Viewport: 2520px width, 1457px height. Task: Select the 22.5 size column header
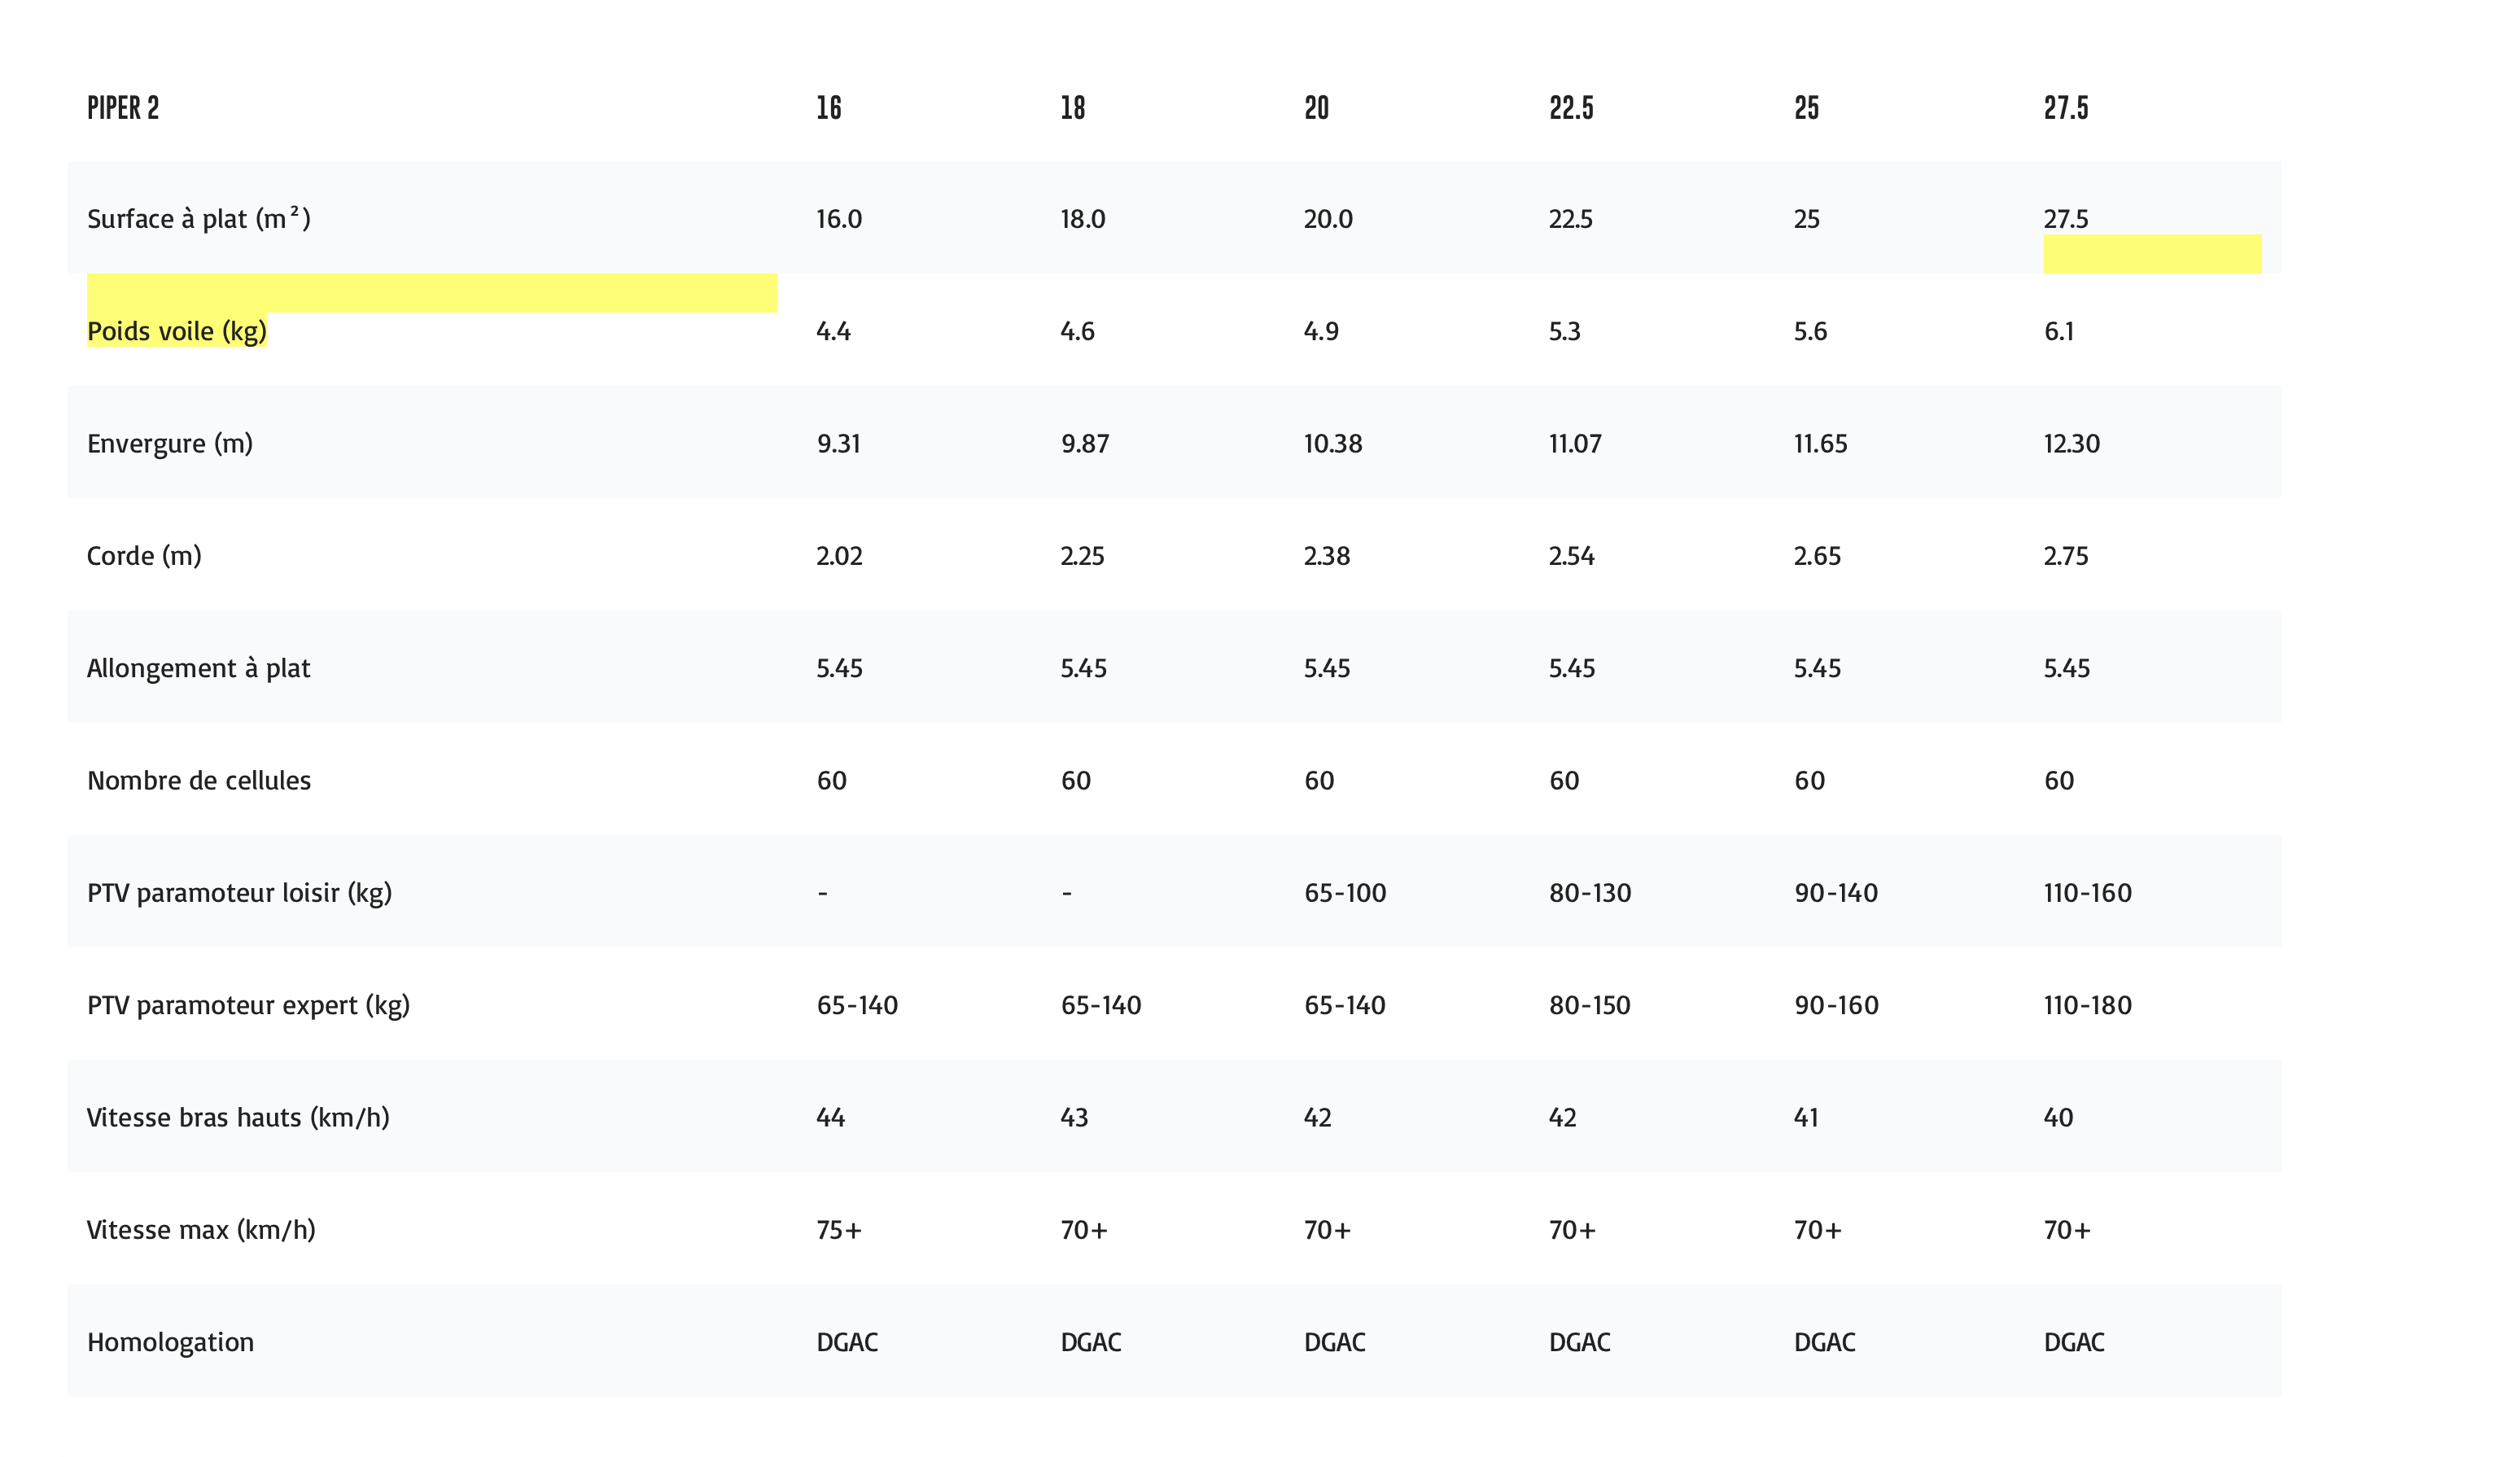(x=1571, y=108)
